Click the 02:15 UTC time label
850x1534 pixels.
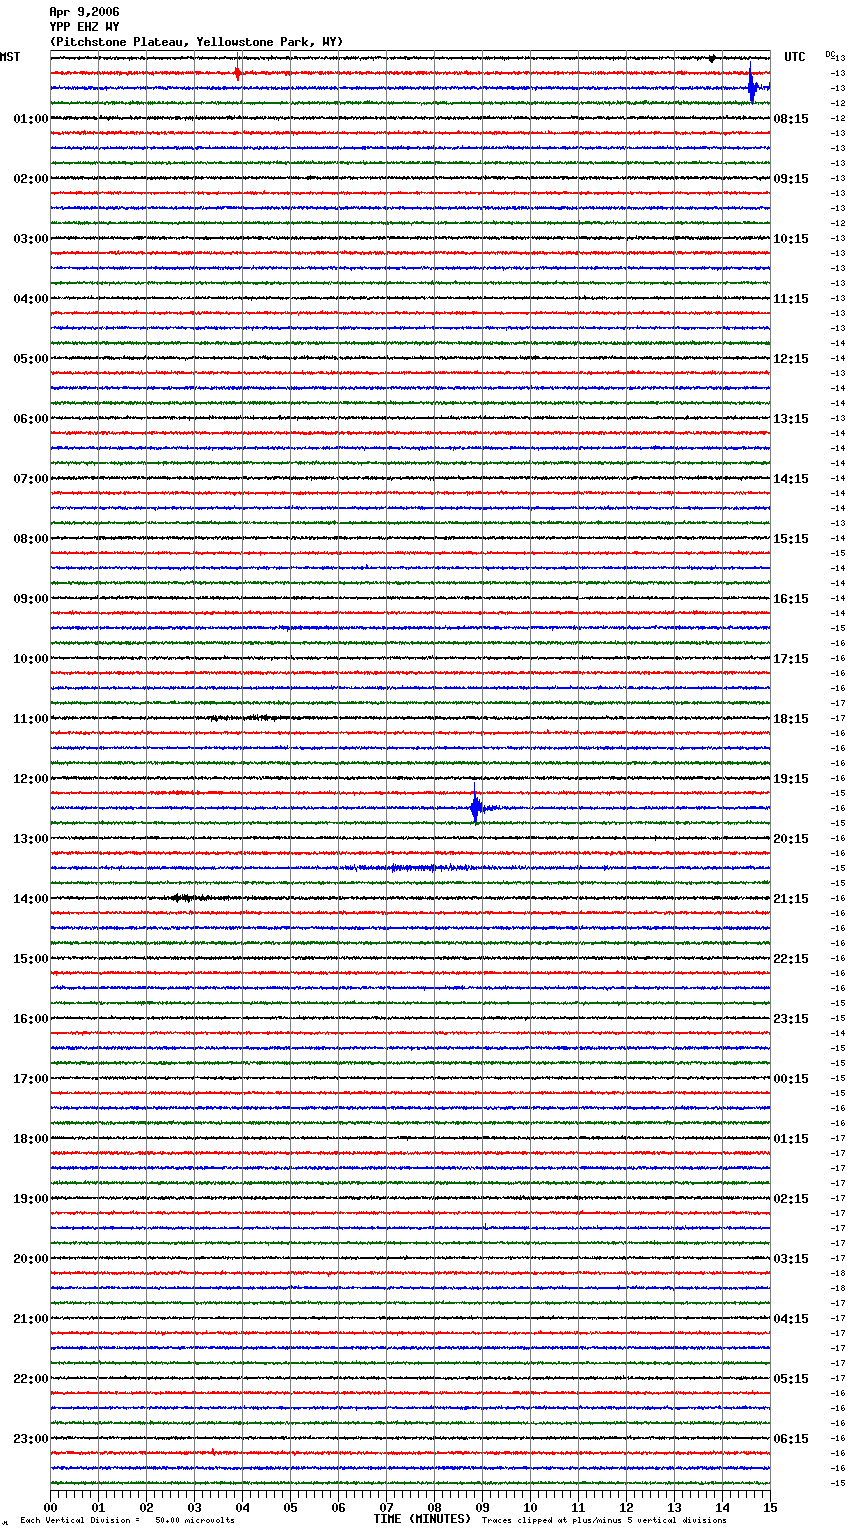click(x=791, y=1199)
